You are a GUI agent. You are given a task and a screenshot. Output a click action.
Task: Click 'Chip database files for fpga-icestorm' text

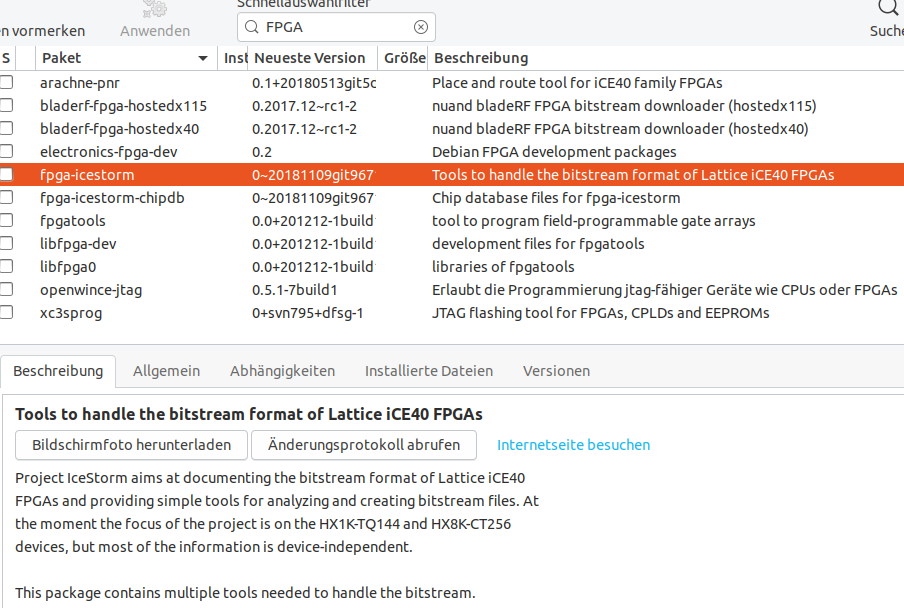(x=556, y=198)
